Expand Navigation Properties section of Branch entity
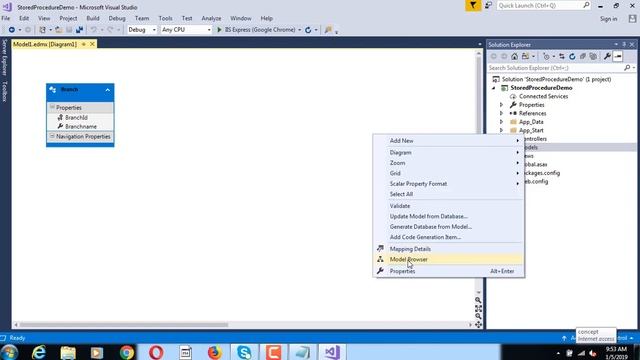 pyautogui.click(x=52, y=136)
